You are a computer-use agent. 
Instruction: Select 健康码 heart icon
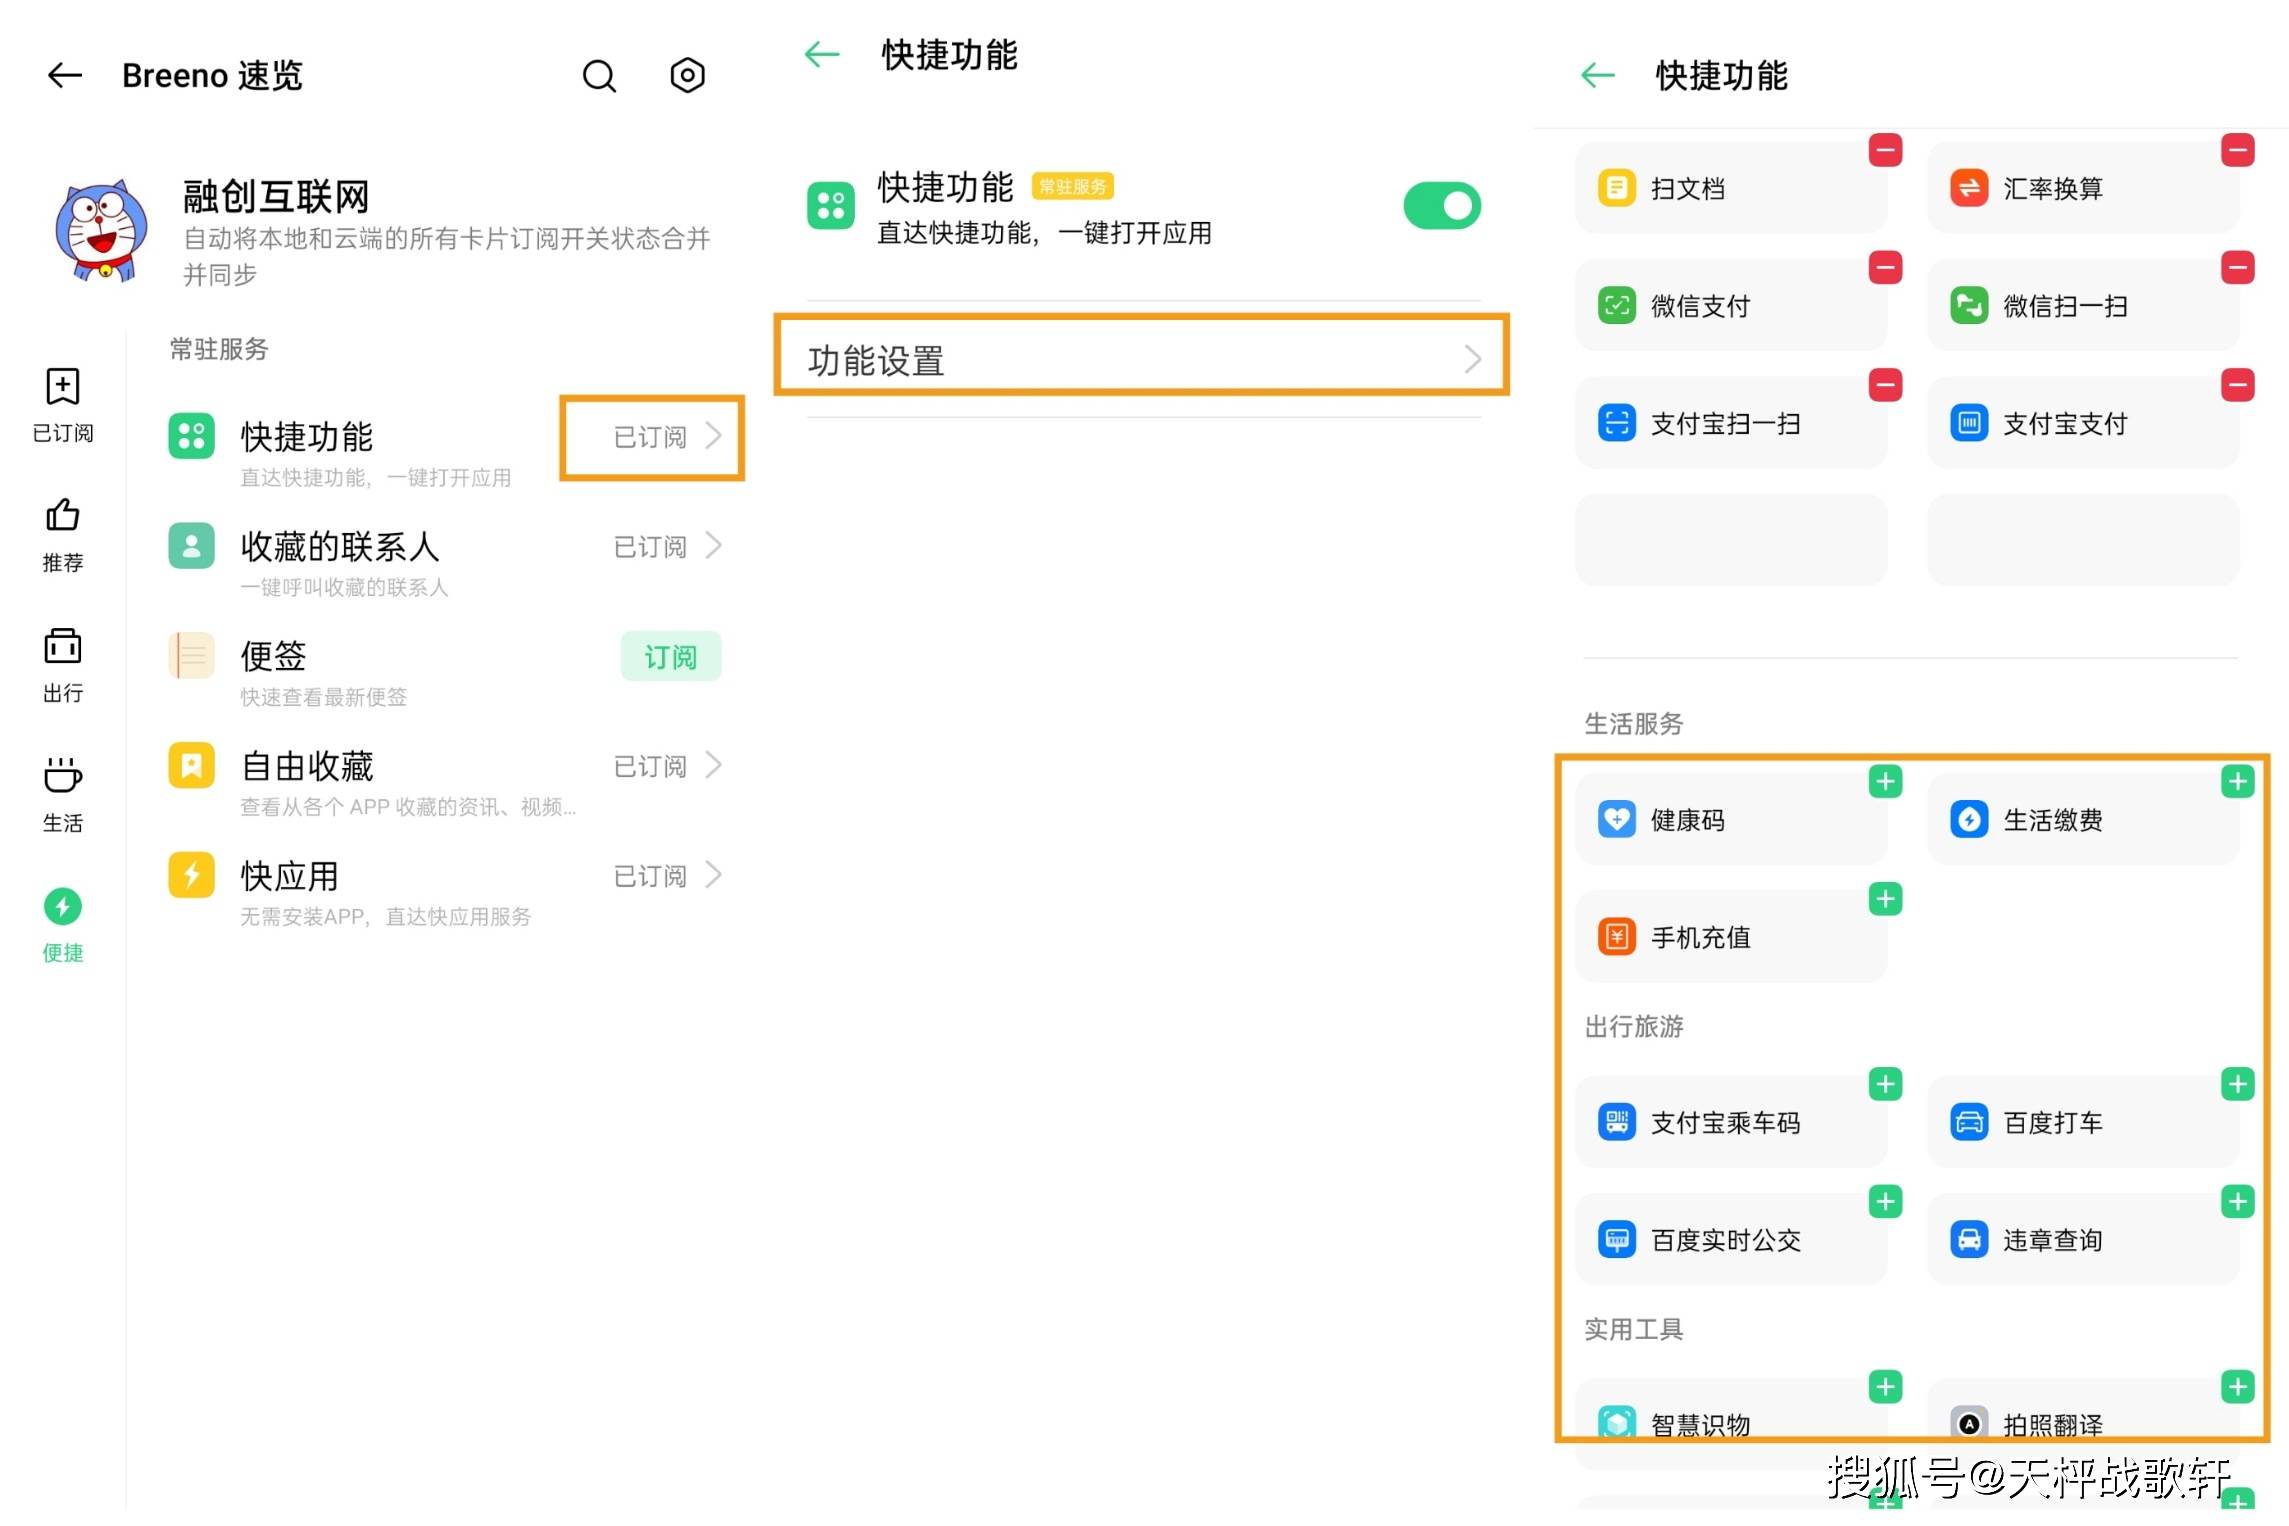(1617, 820)
